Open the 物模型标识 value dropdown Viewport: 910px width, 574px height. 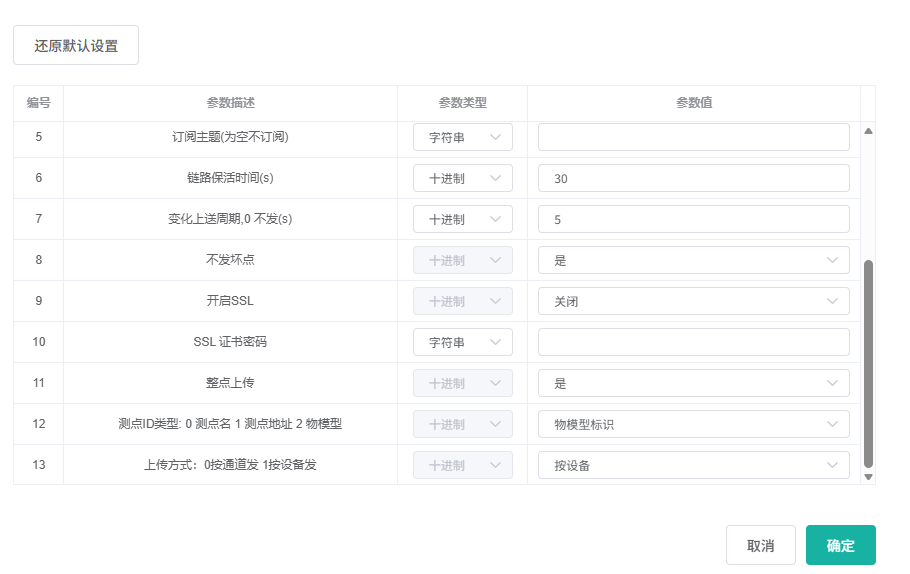coord(693,424)
